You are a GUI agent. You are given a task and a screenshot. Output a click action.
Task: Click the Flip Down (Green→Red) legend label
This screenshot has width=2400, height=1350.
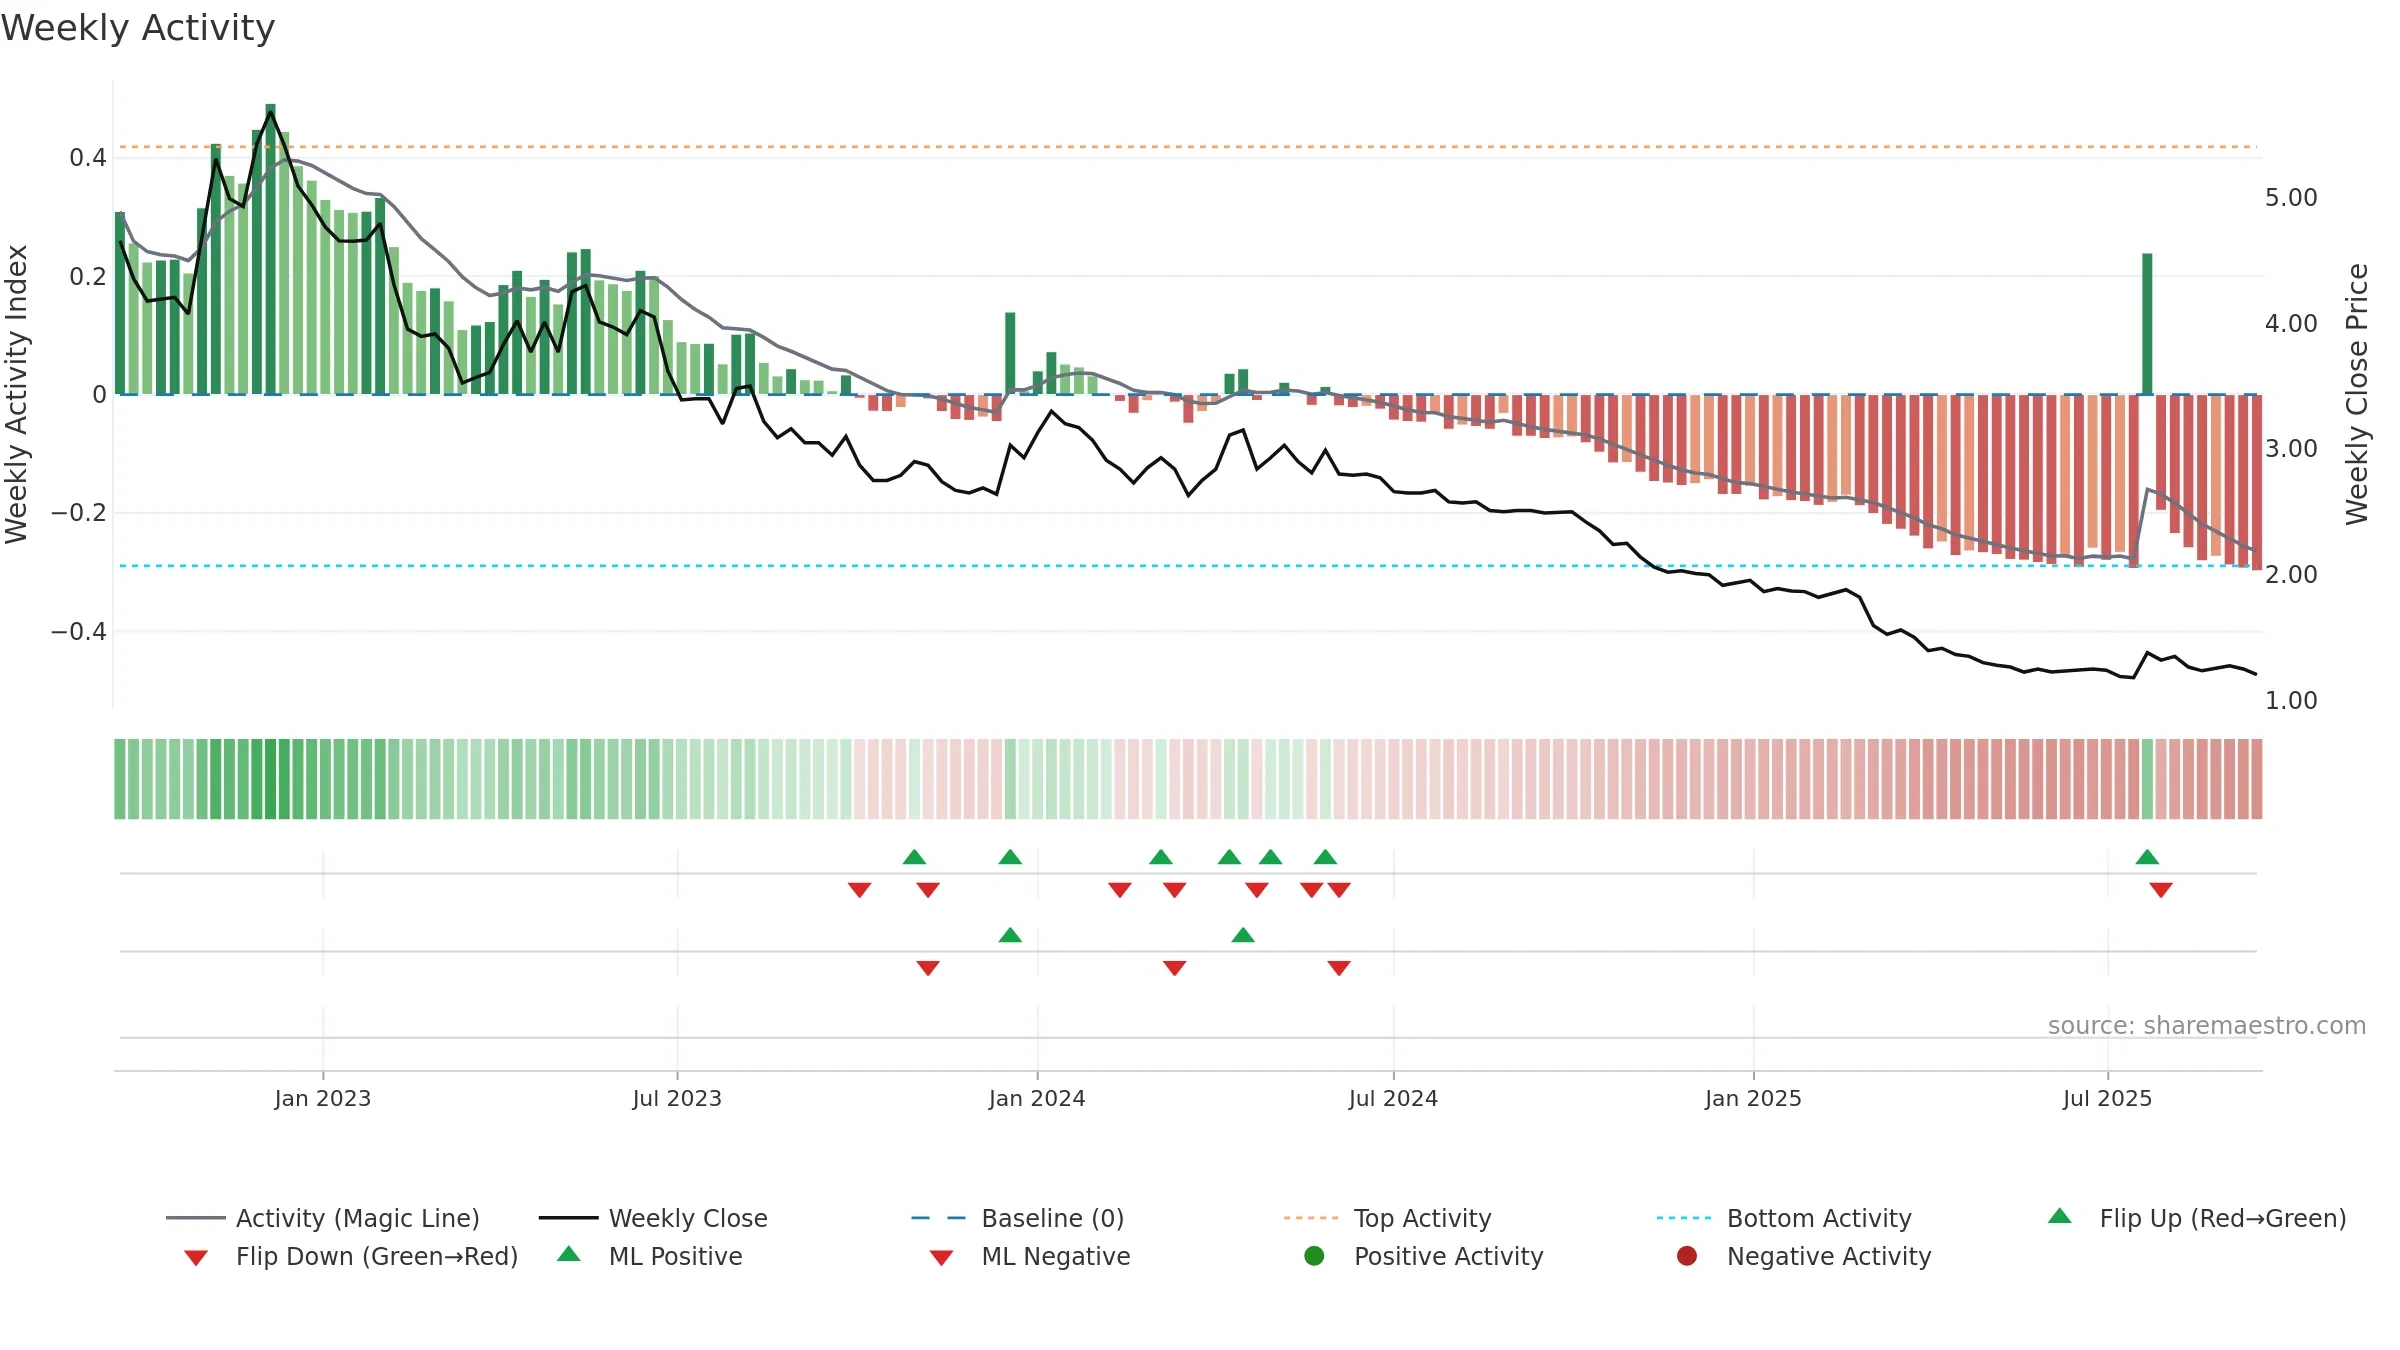pos(377,1256)
